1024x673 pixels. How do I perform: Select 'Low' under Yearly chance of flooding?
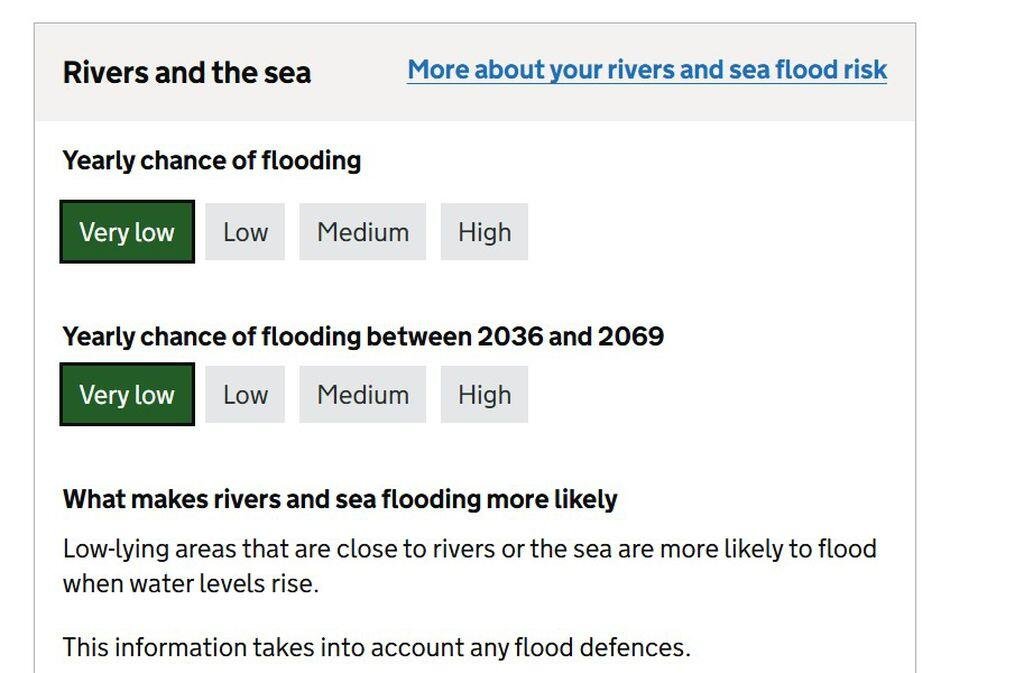pos(245,232)
